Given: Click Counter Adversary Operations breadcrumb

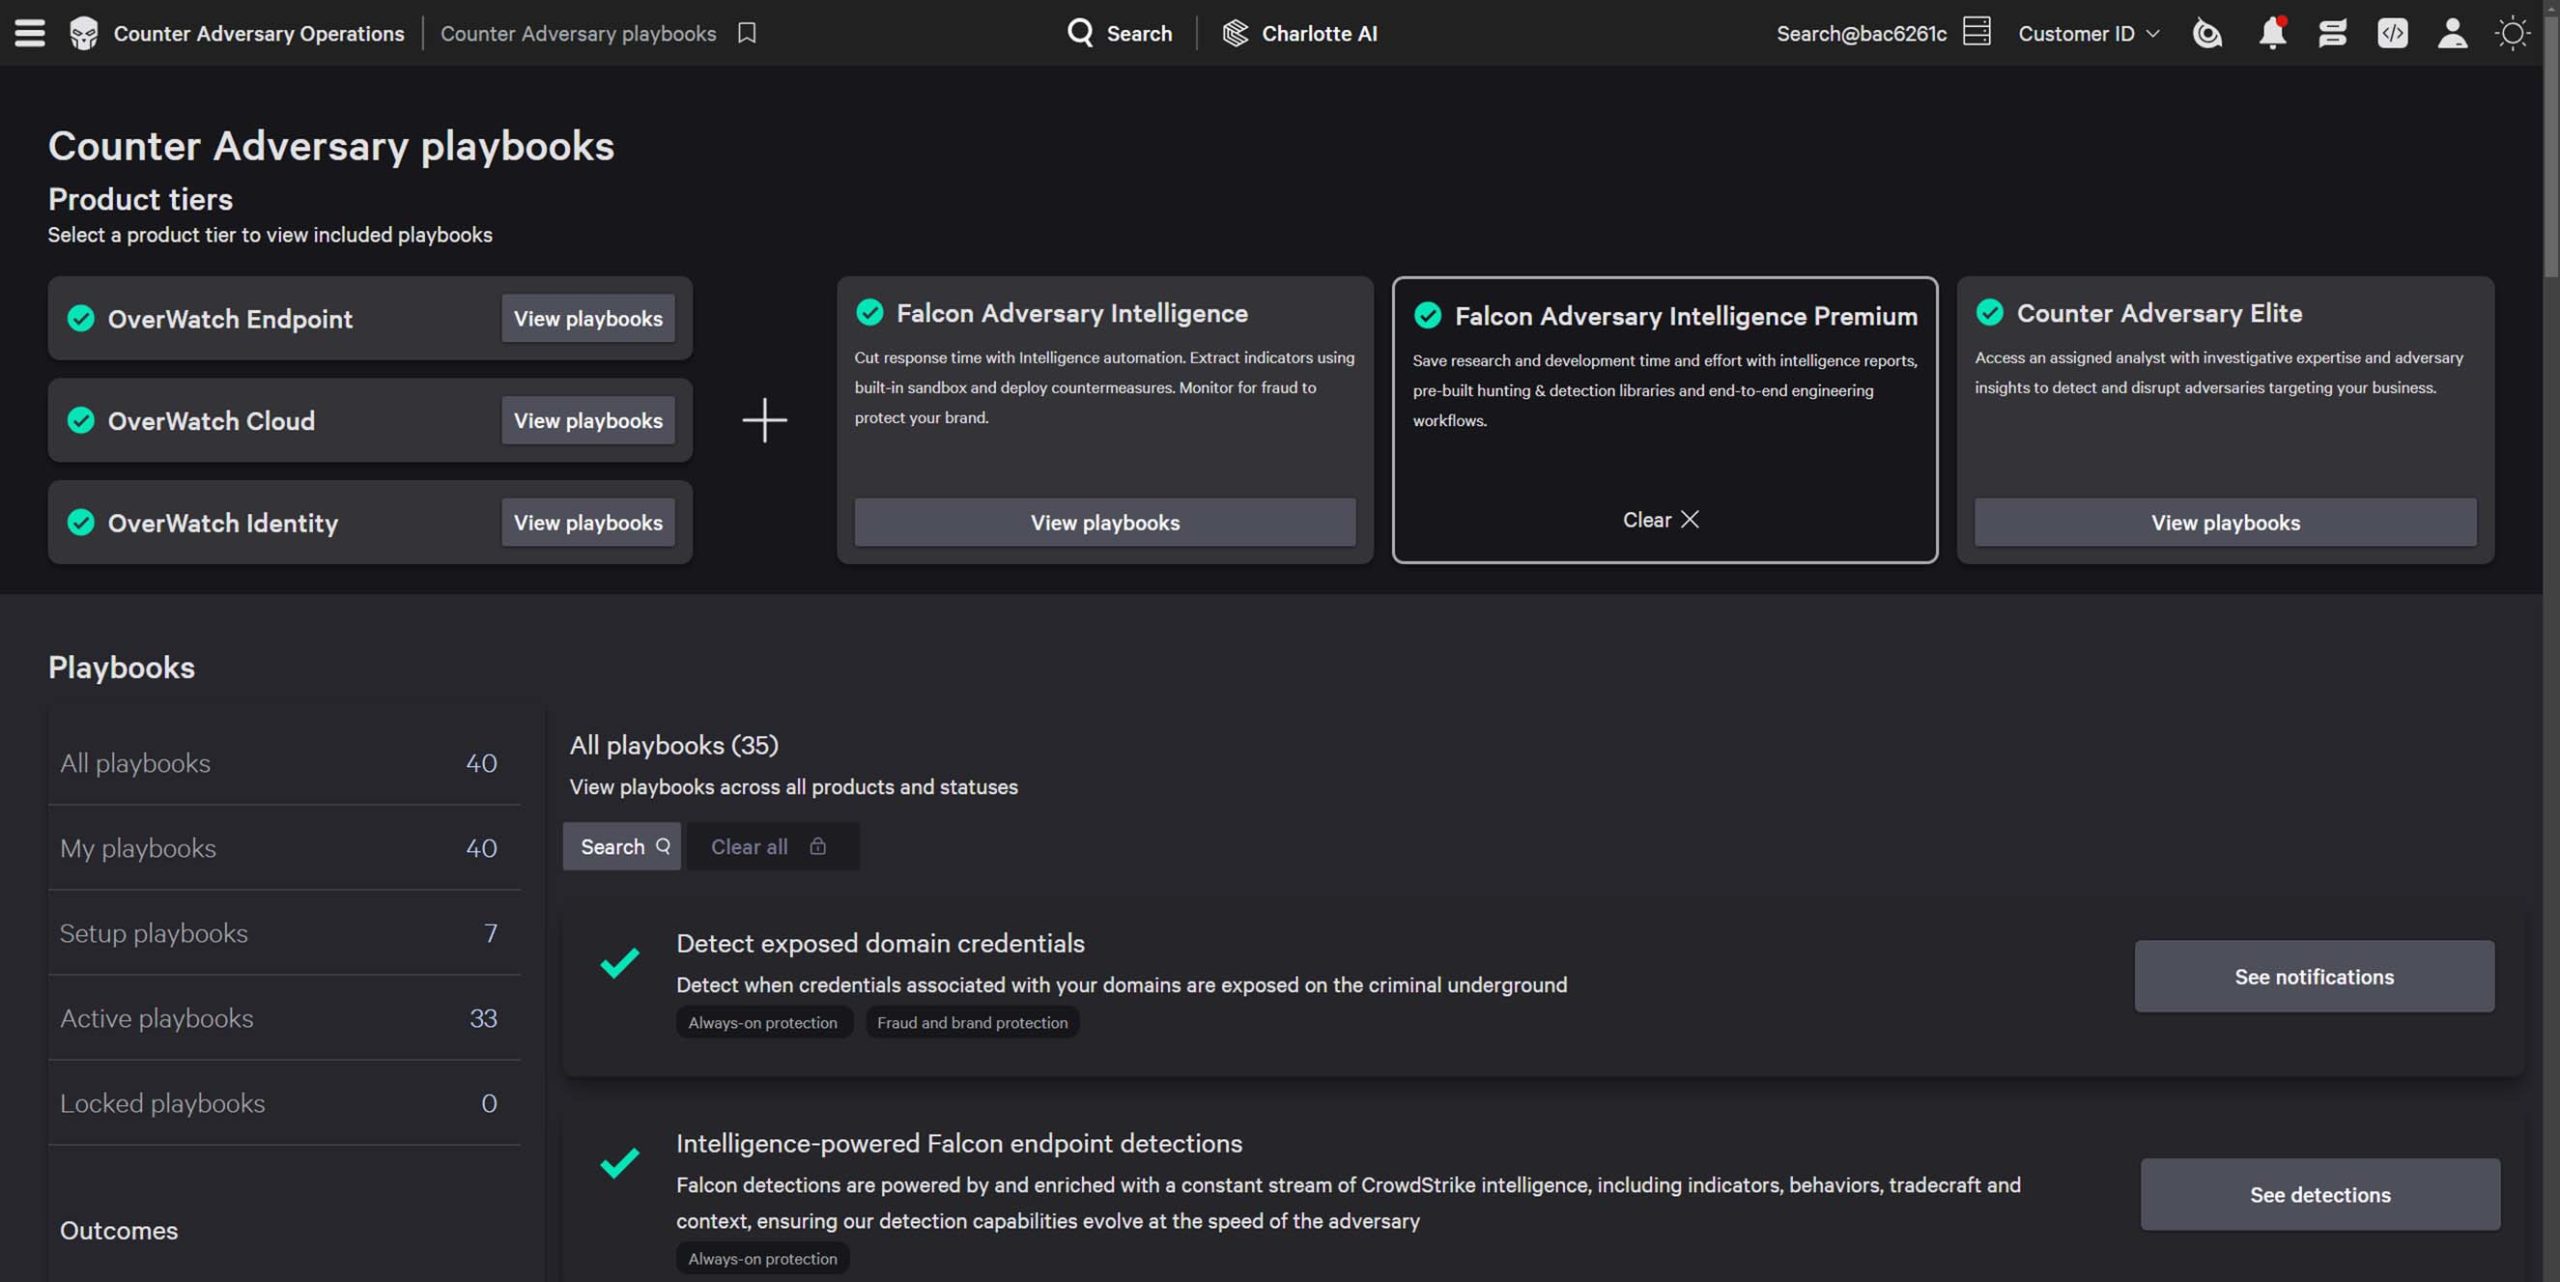Looking at the screenshot, I should click(259, 33).
